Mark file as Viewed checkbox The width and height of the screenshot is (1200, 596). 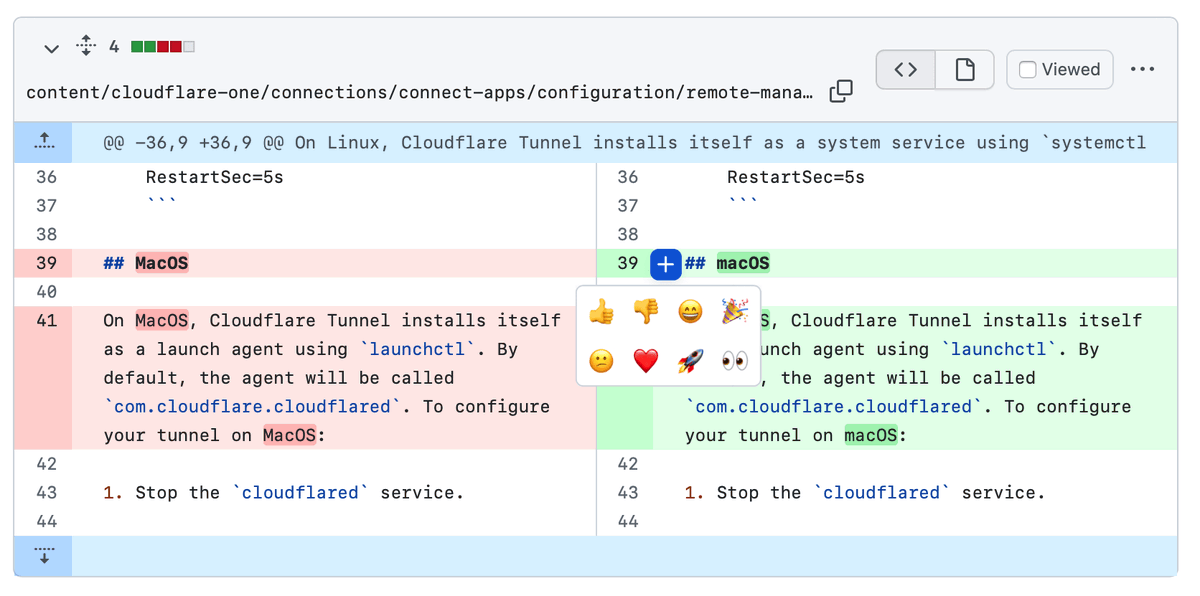pos(1027,70)
